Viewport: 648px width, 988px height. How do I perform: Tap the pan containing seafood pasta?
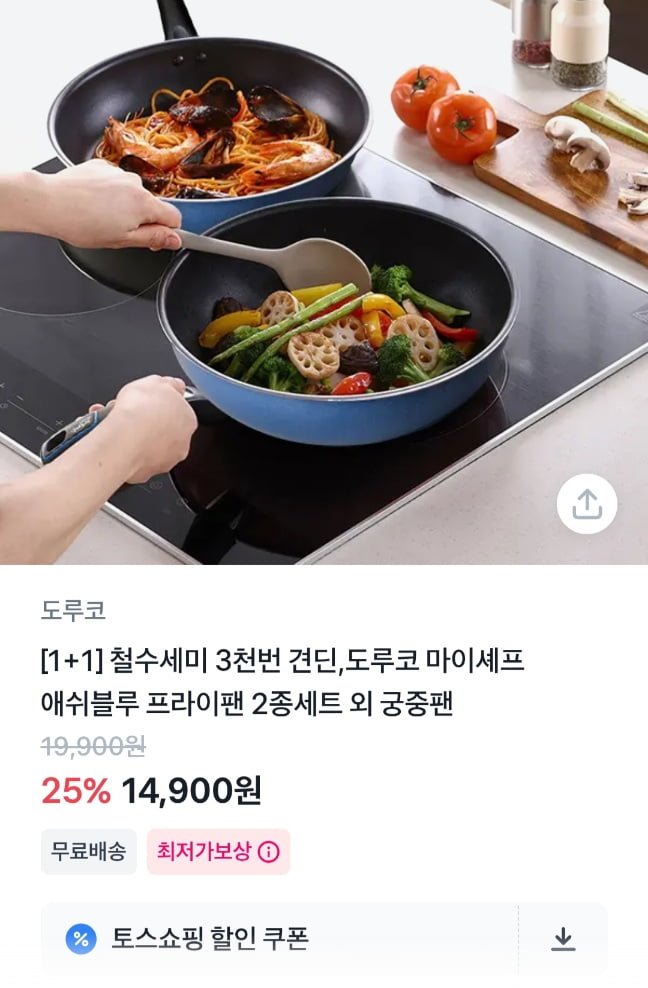tap(209, 126)
